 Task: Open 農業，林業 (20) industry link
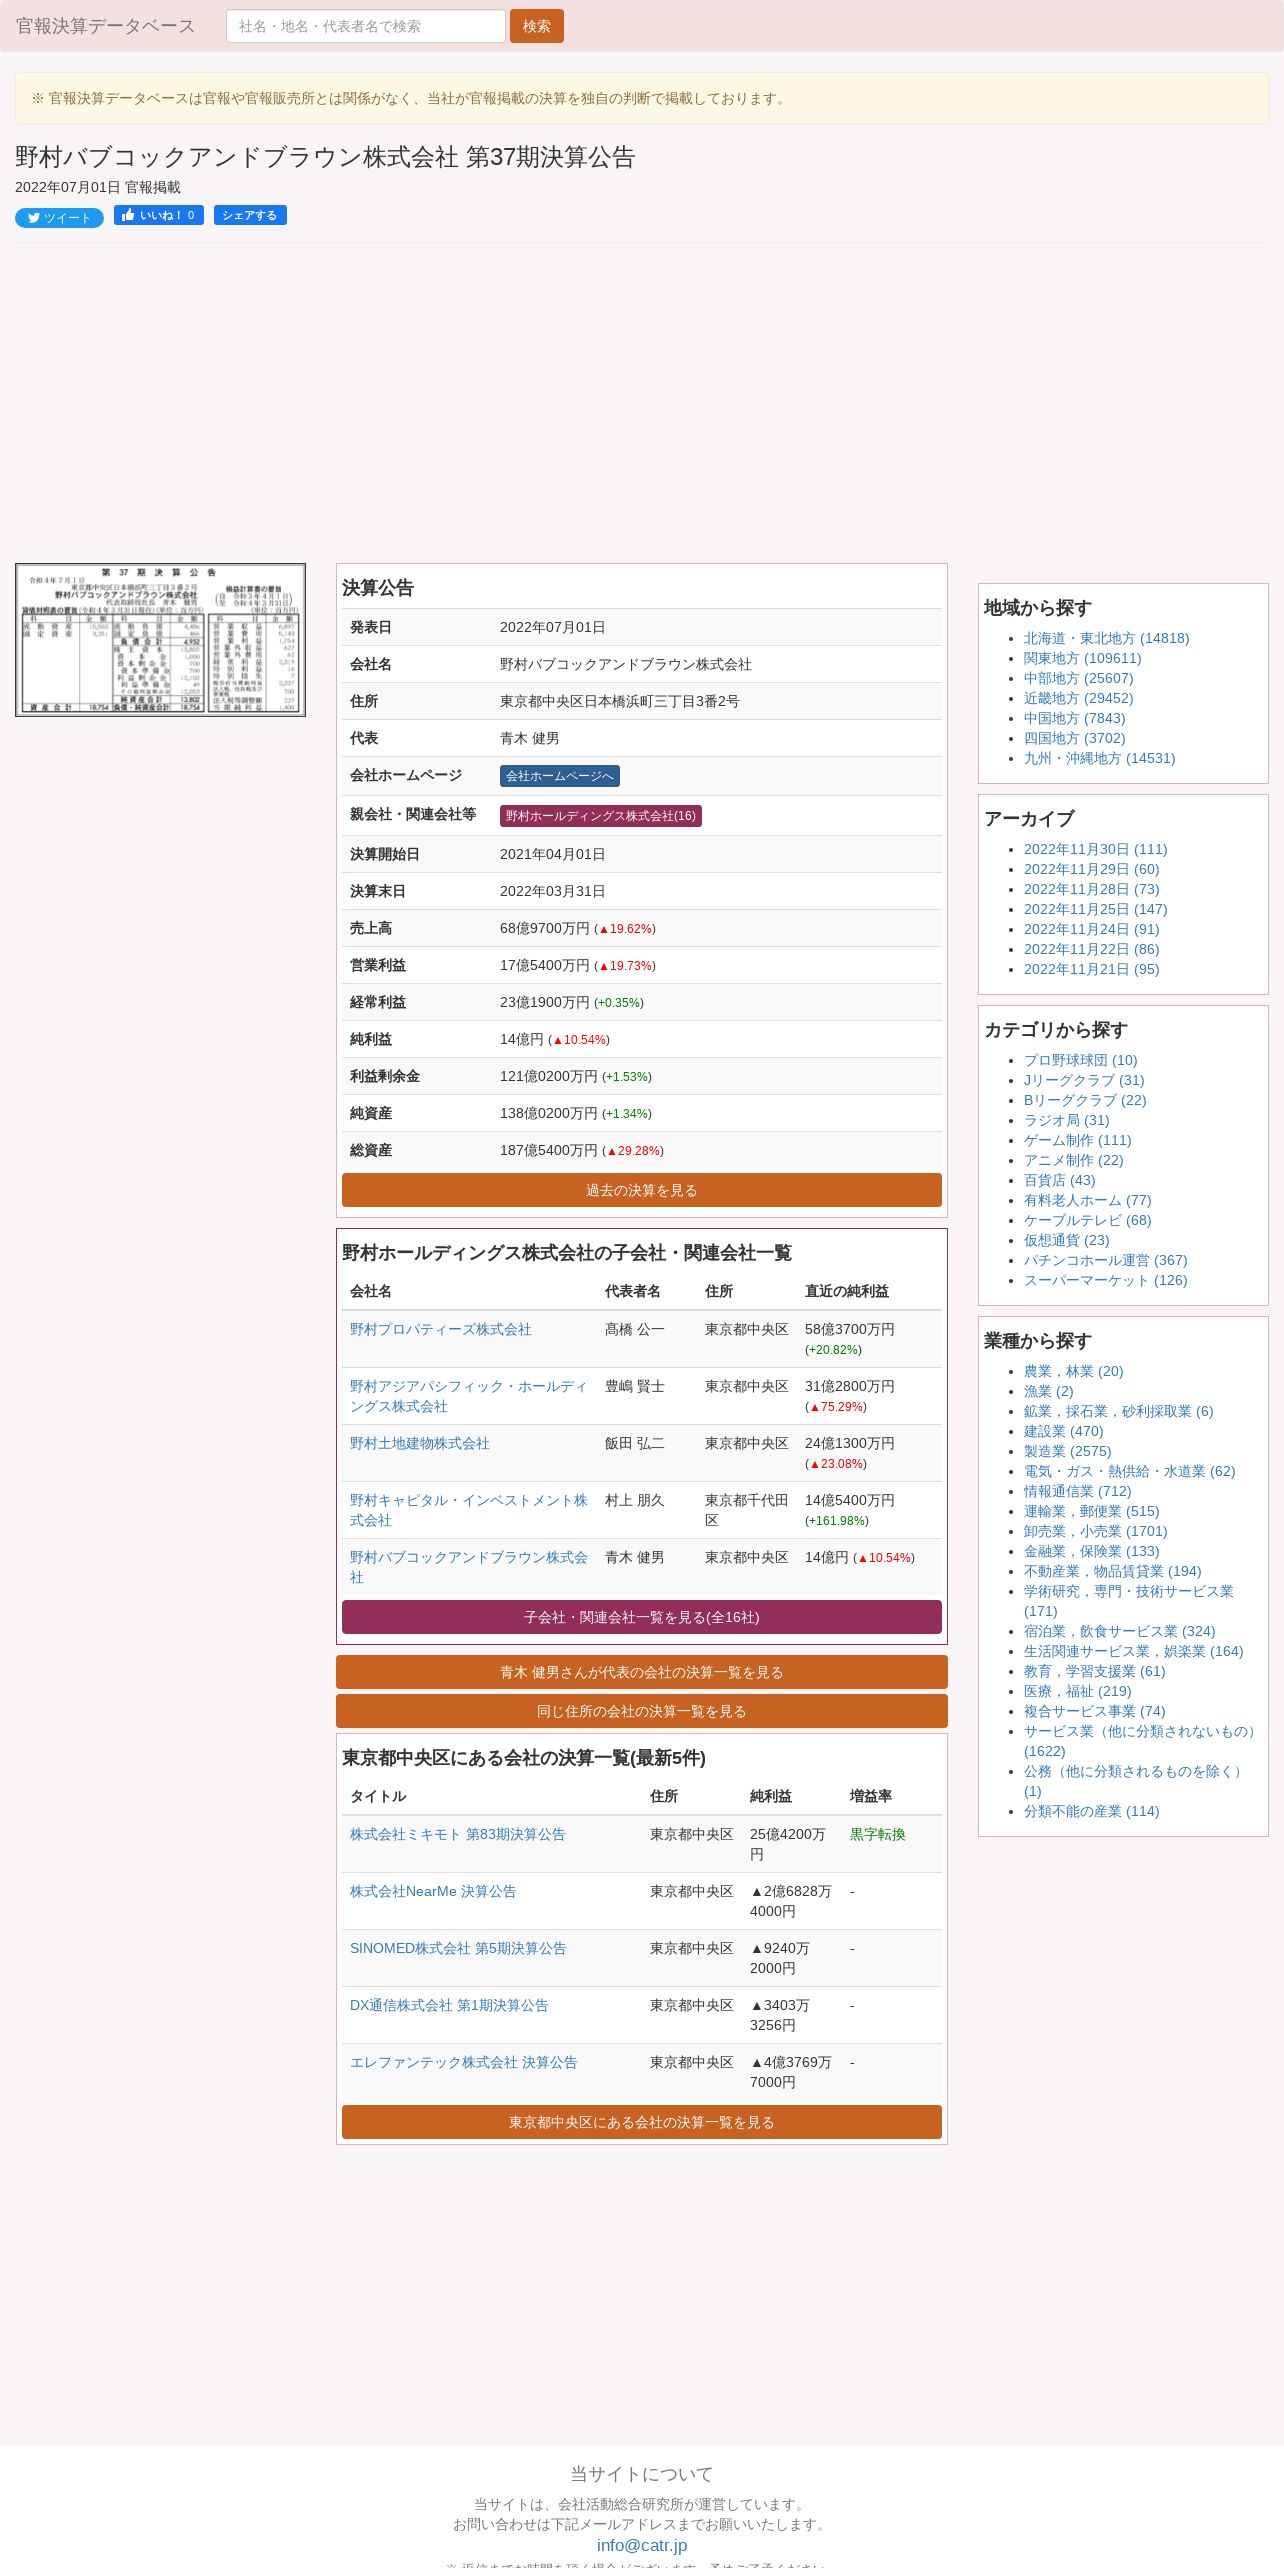pyautogui.click(x=1073, y=1371)
